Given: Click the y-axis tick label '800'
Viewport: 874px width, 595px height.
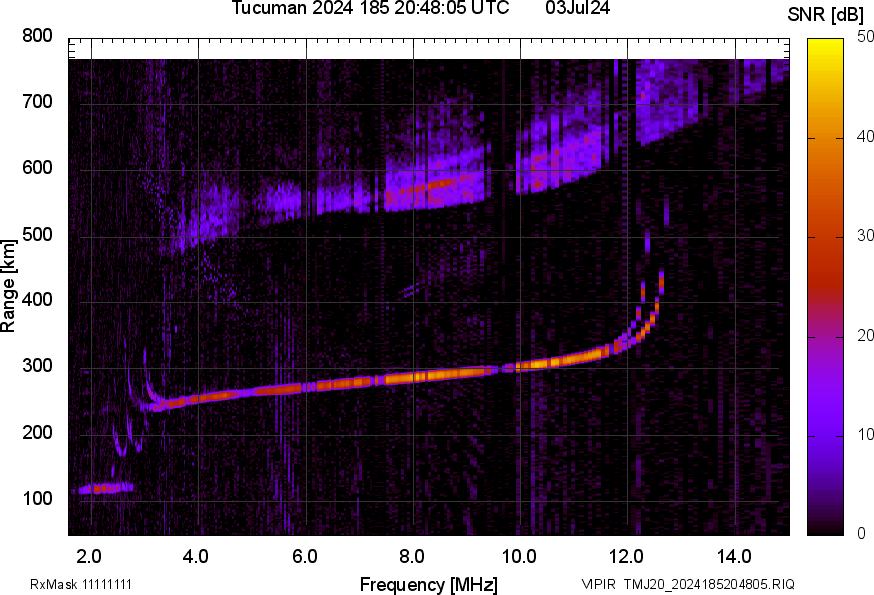Looking at the screenshot, I should [37, 36].
